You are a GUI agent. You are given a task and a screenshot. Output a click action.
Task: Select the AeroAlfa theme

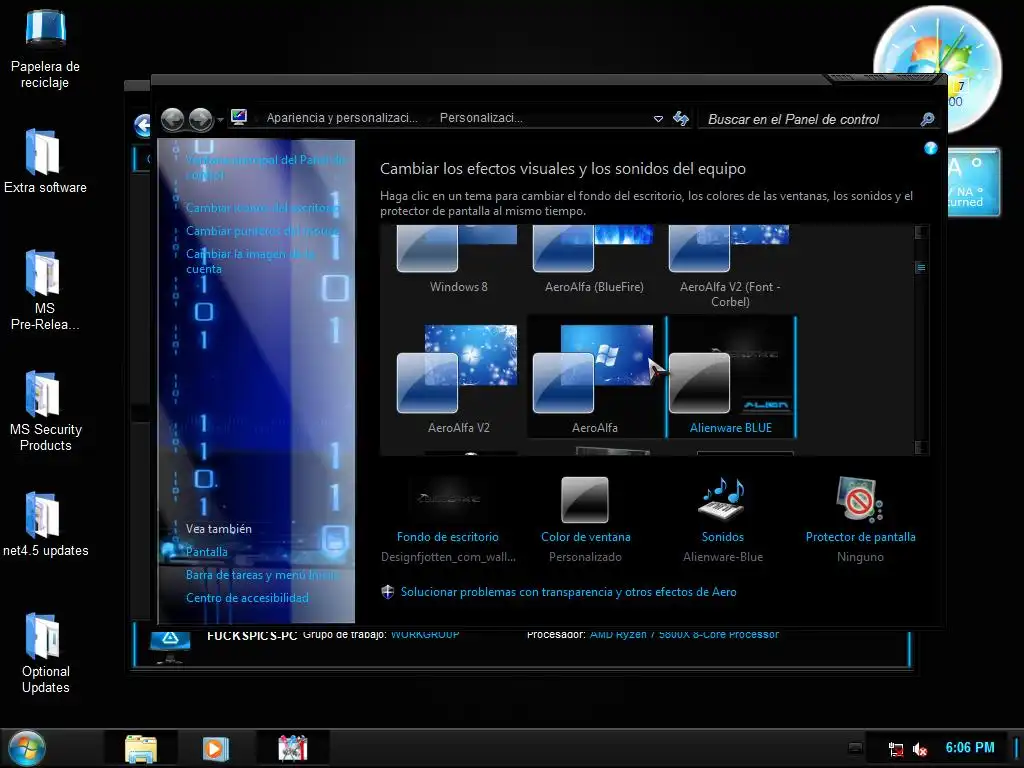tap(594, 377)
